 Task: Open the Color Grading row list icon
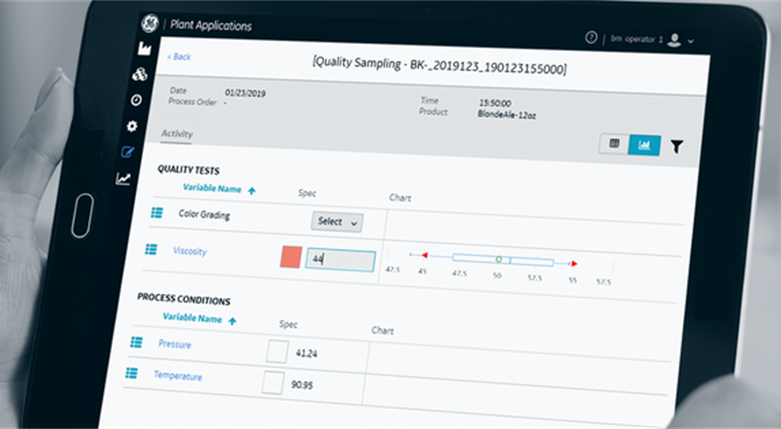coord(157,213)
